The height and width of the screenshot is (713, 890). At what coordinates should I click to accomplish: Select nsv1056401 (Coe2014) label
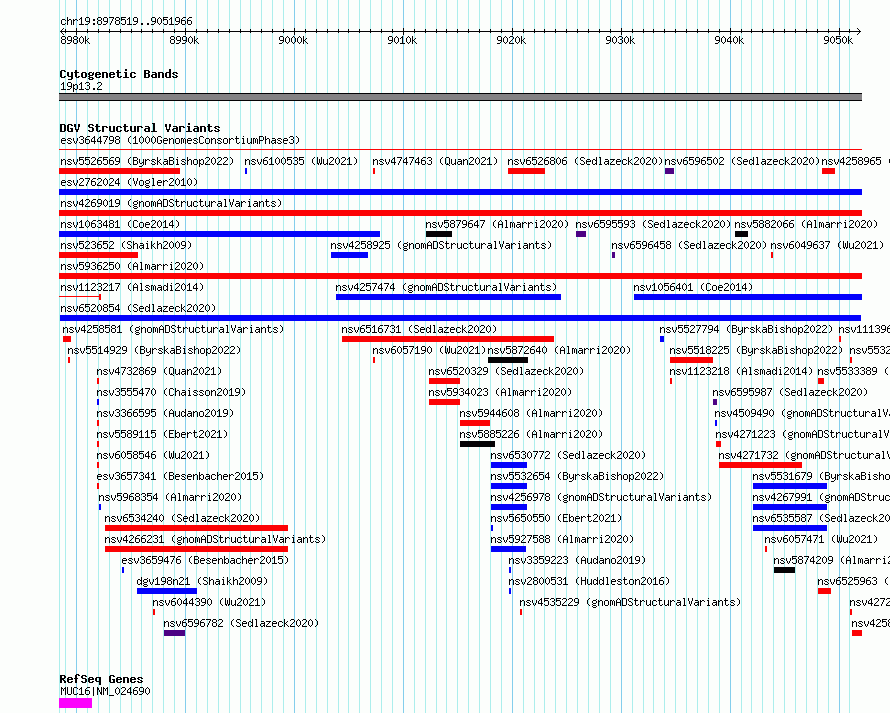pyautogui.click(x=693, y=287)
